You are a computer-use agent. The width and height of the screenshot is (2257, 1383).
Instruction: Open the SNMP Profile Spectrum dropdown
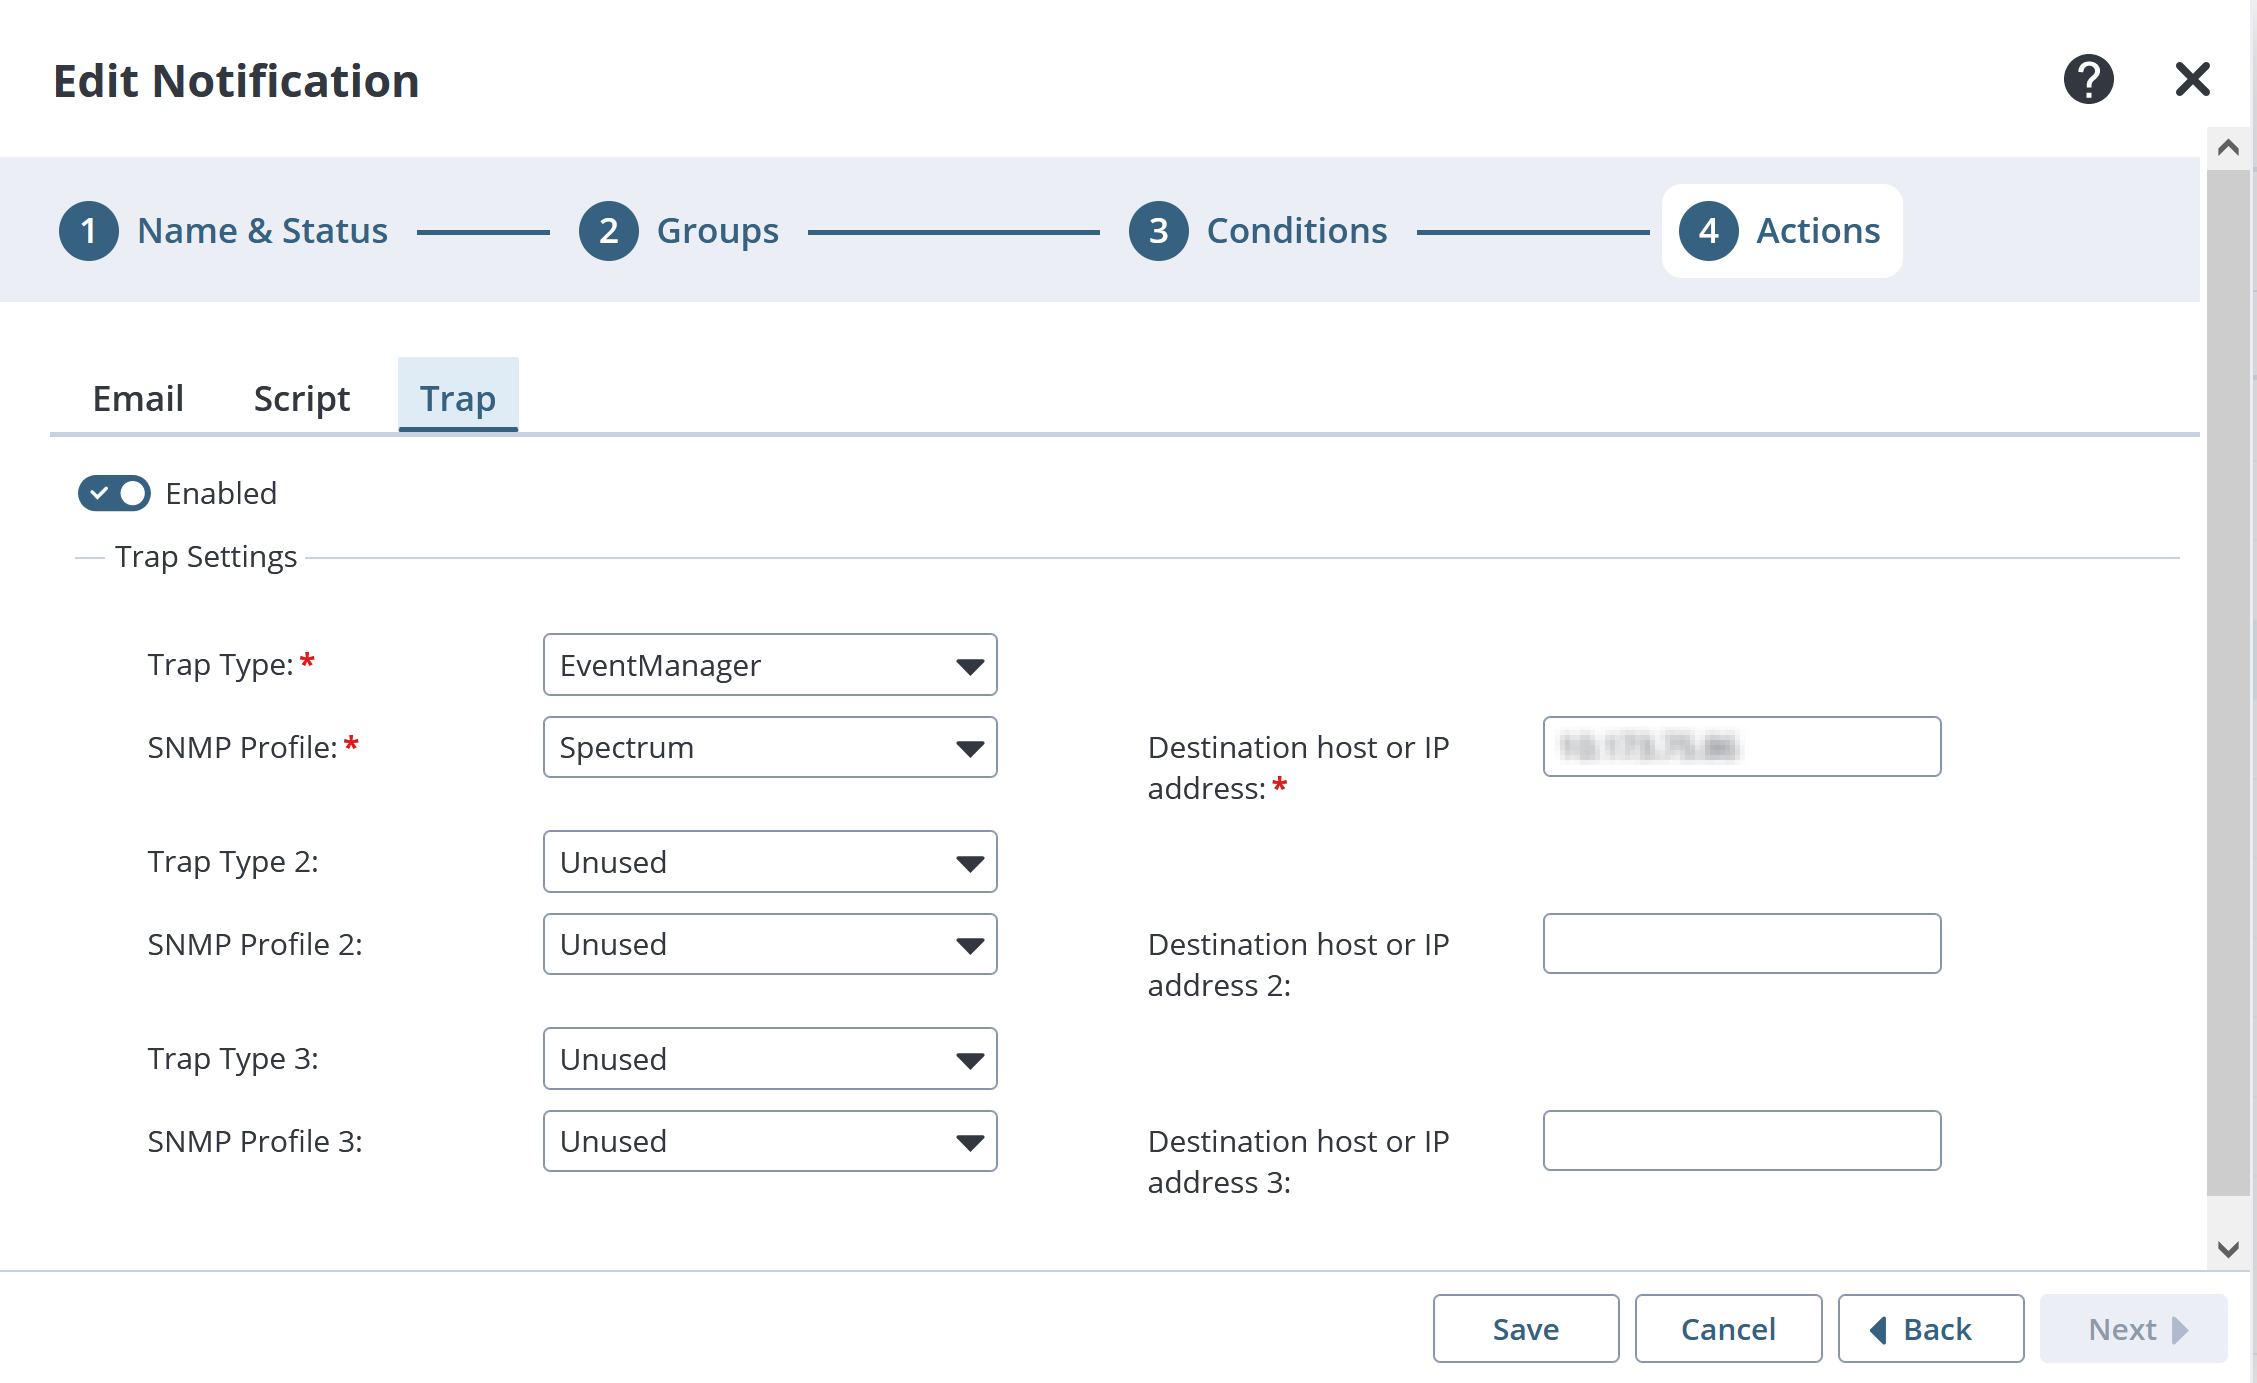770,747
